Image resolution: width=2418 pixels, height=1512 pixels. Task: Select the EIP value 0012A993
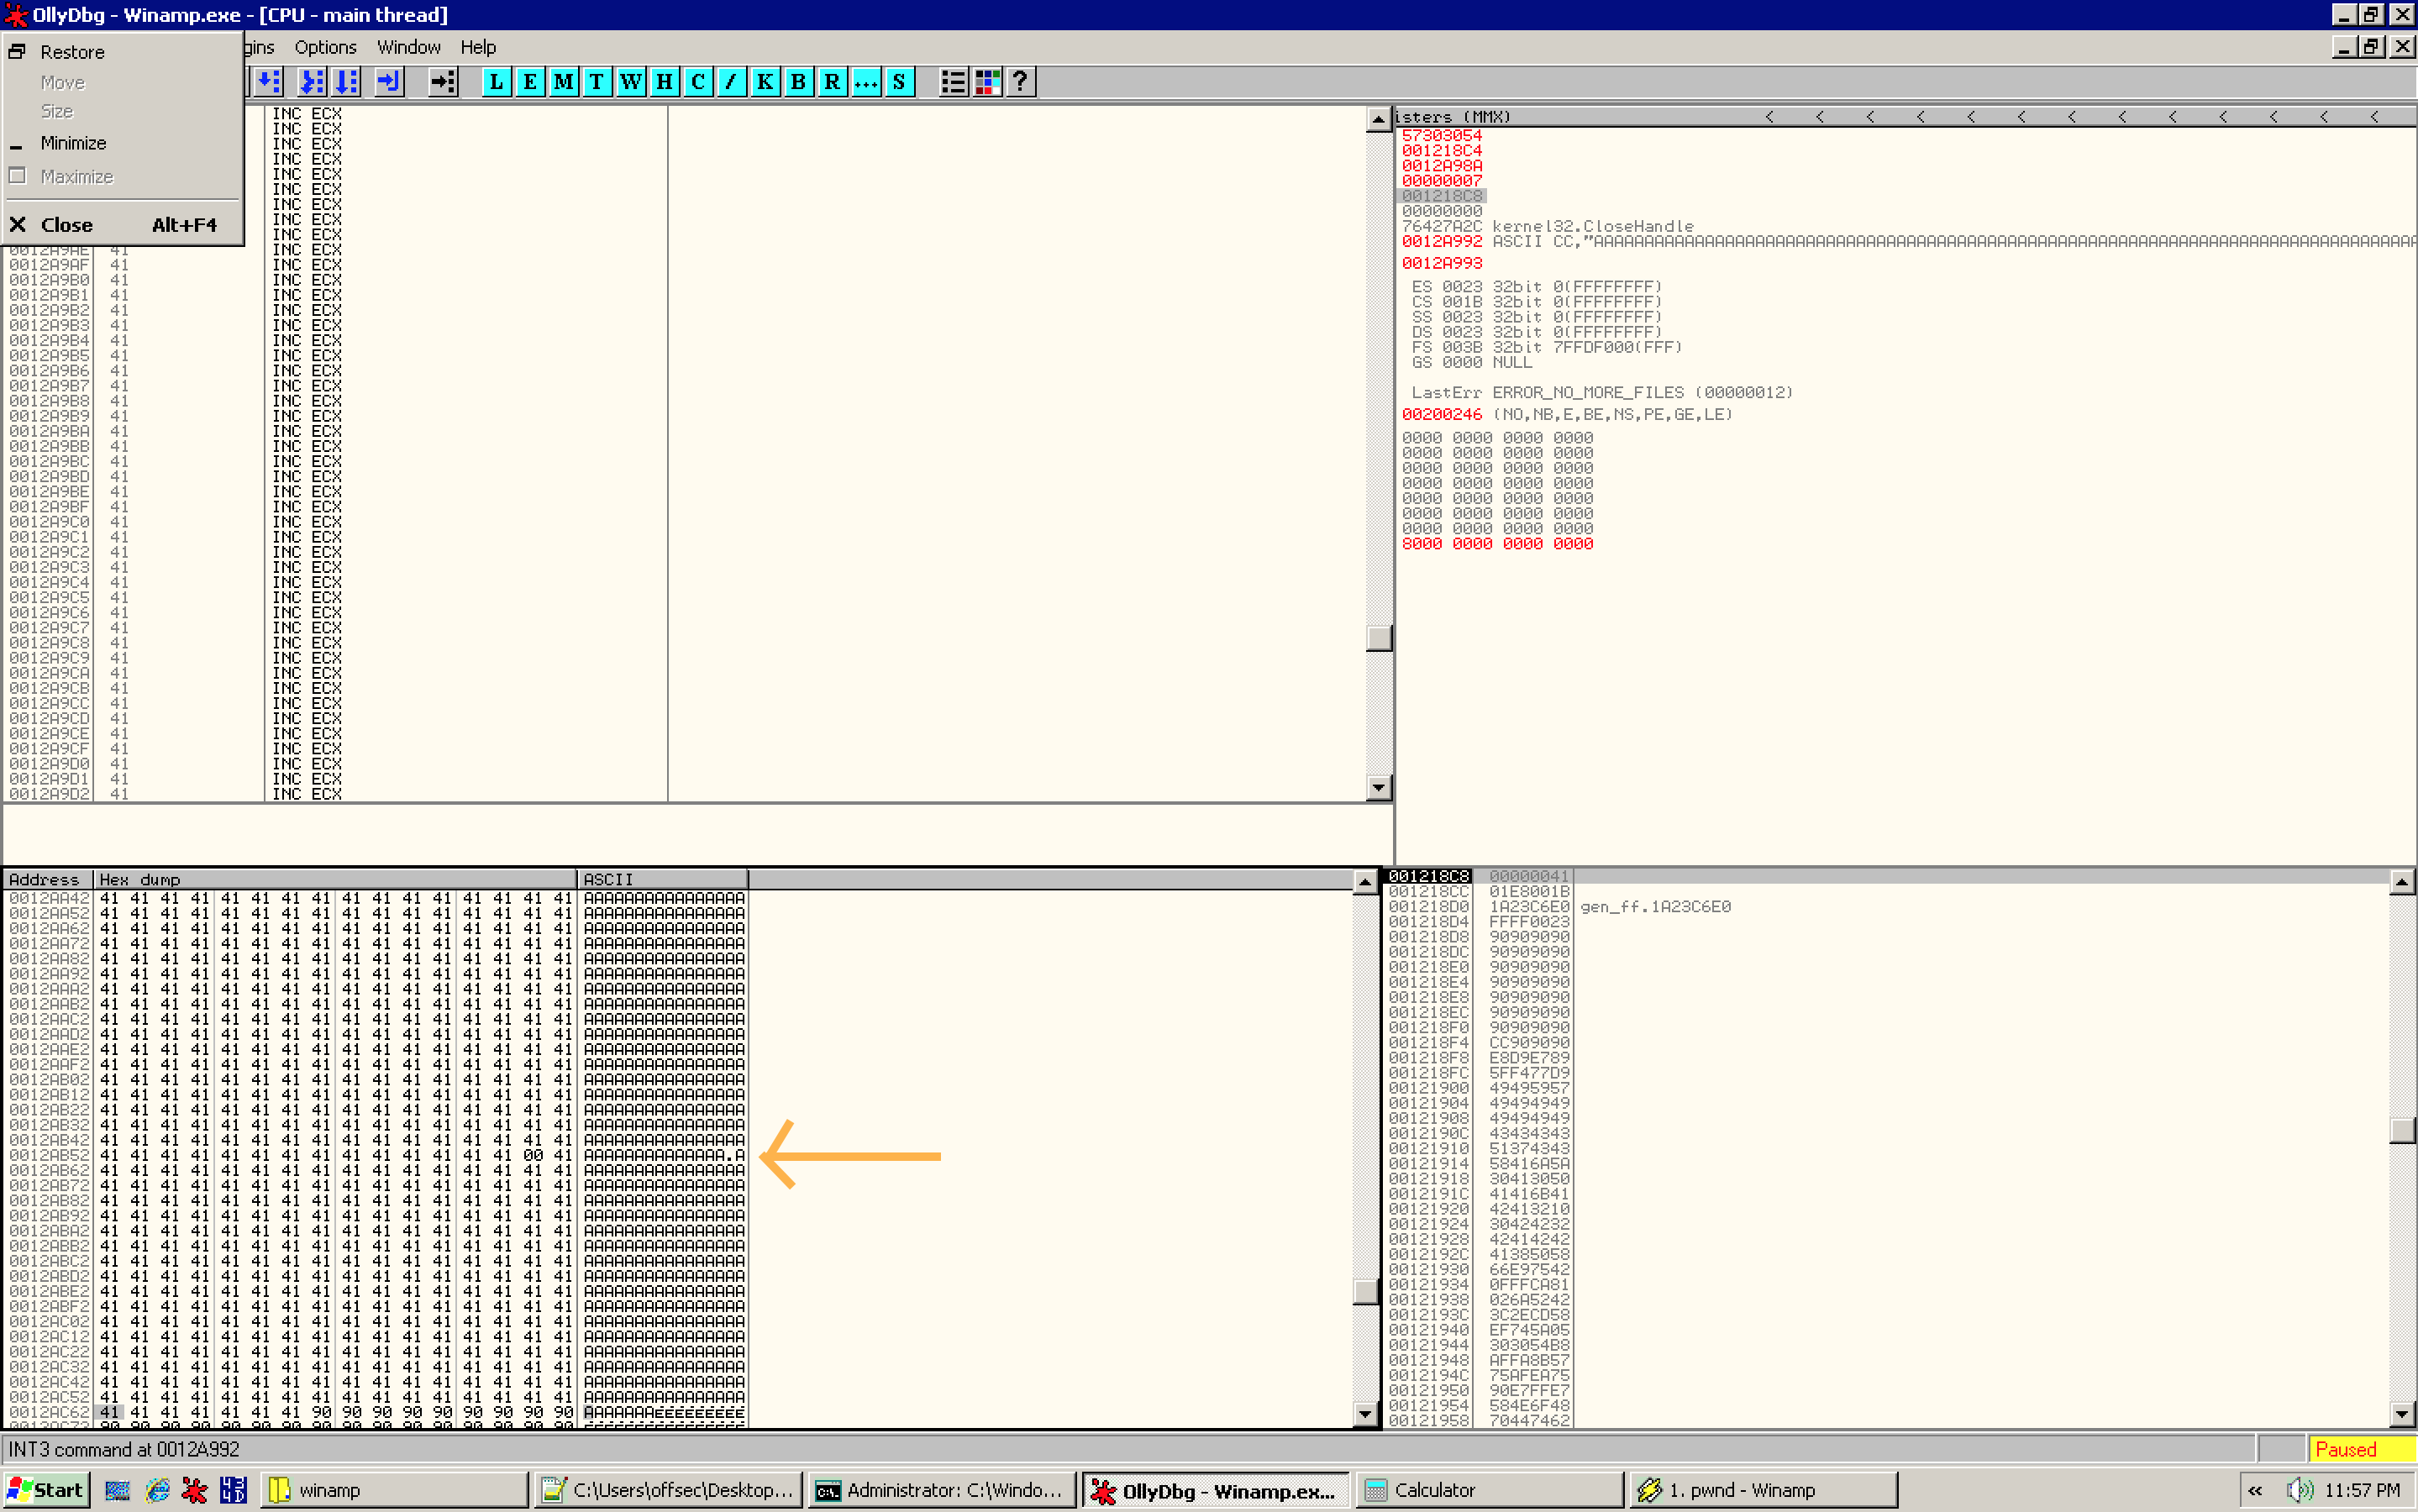coord(1441,263)
